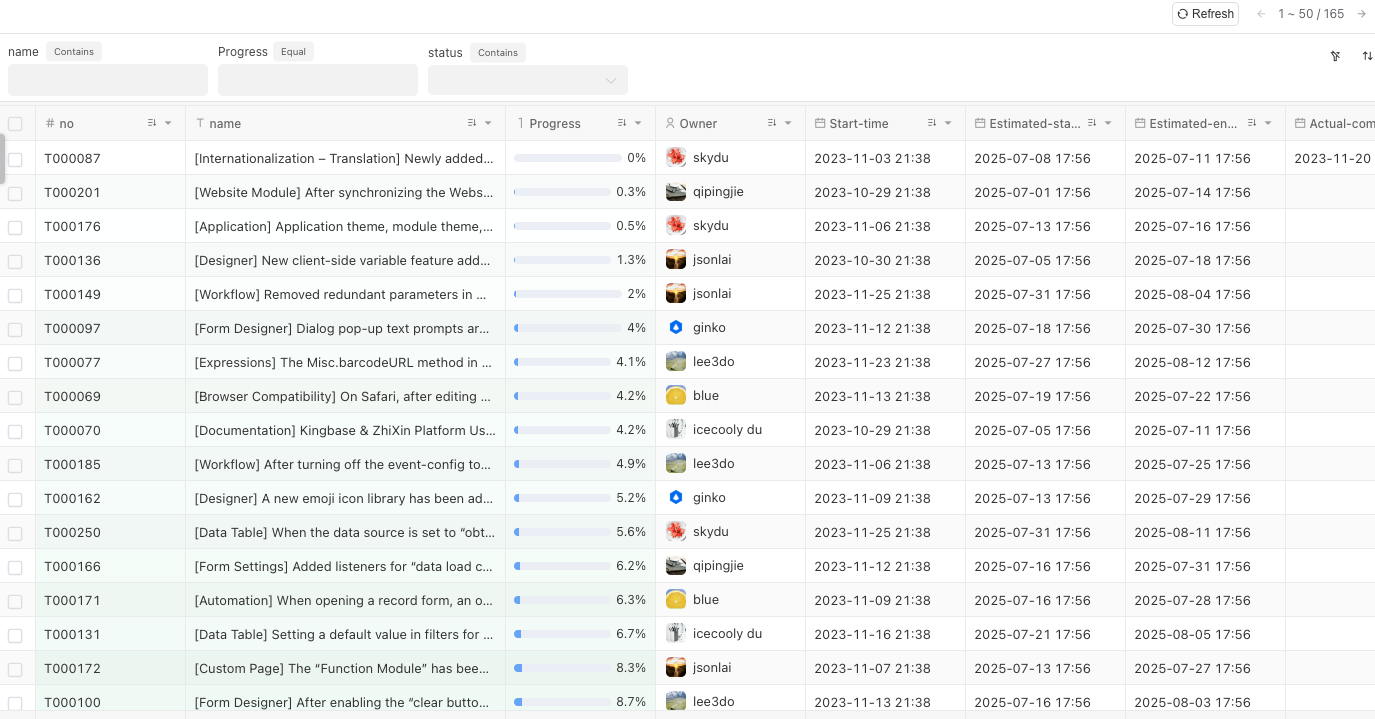The image size is (1375, 719).
Task: Change the name filter's Contains operator
Action: pyautogui.click(x=74, y=52)
